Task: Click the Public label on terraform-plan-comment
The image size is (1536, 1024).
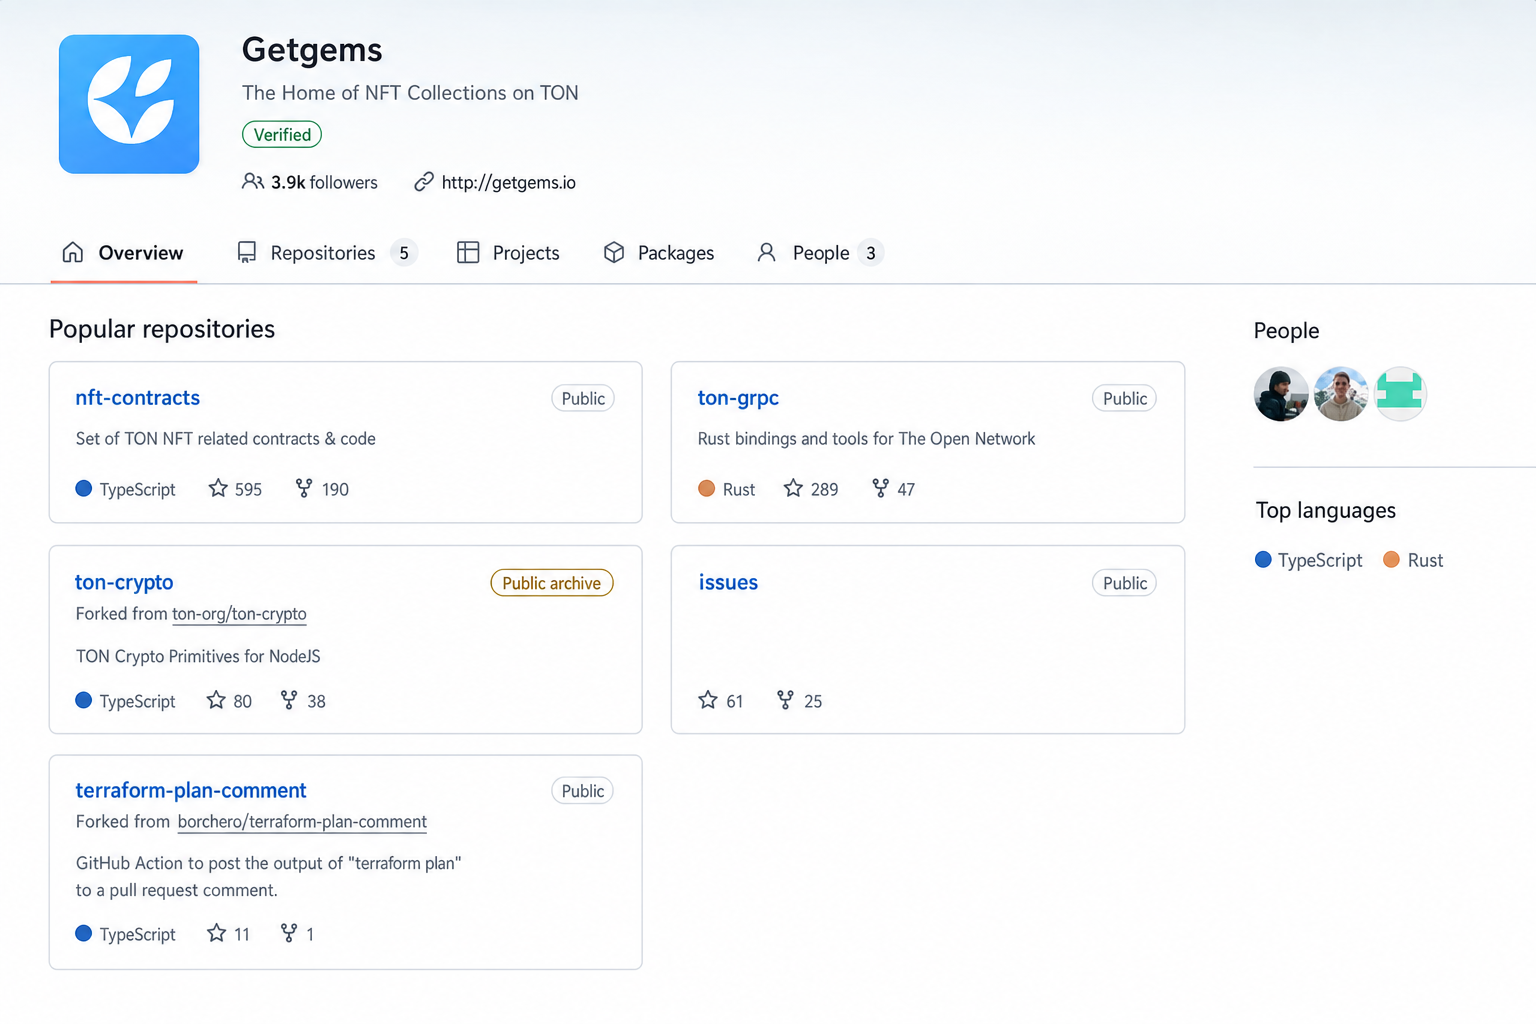Action: [583, 791]
